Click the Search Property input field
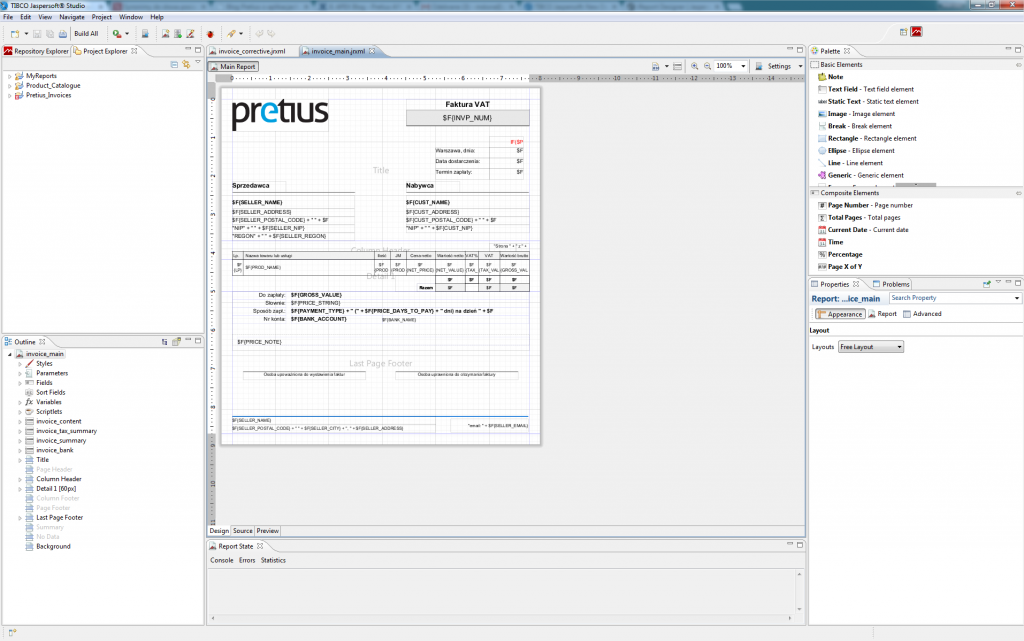Screen dimensions: 1024x641 point(954,298)
